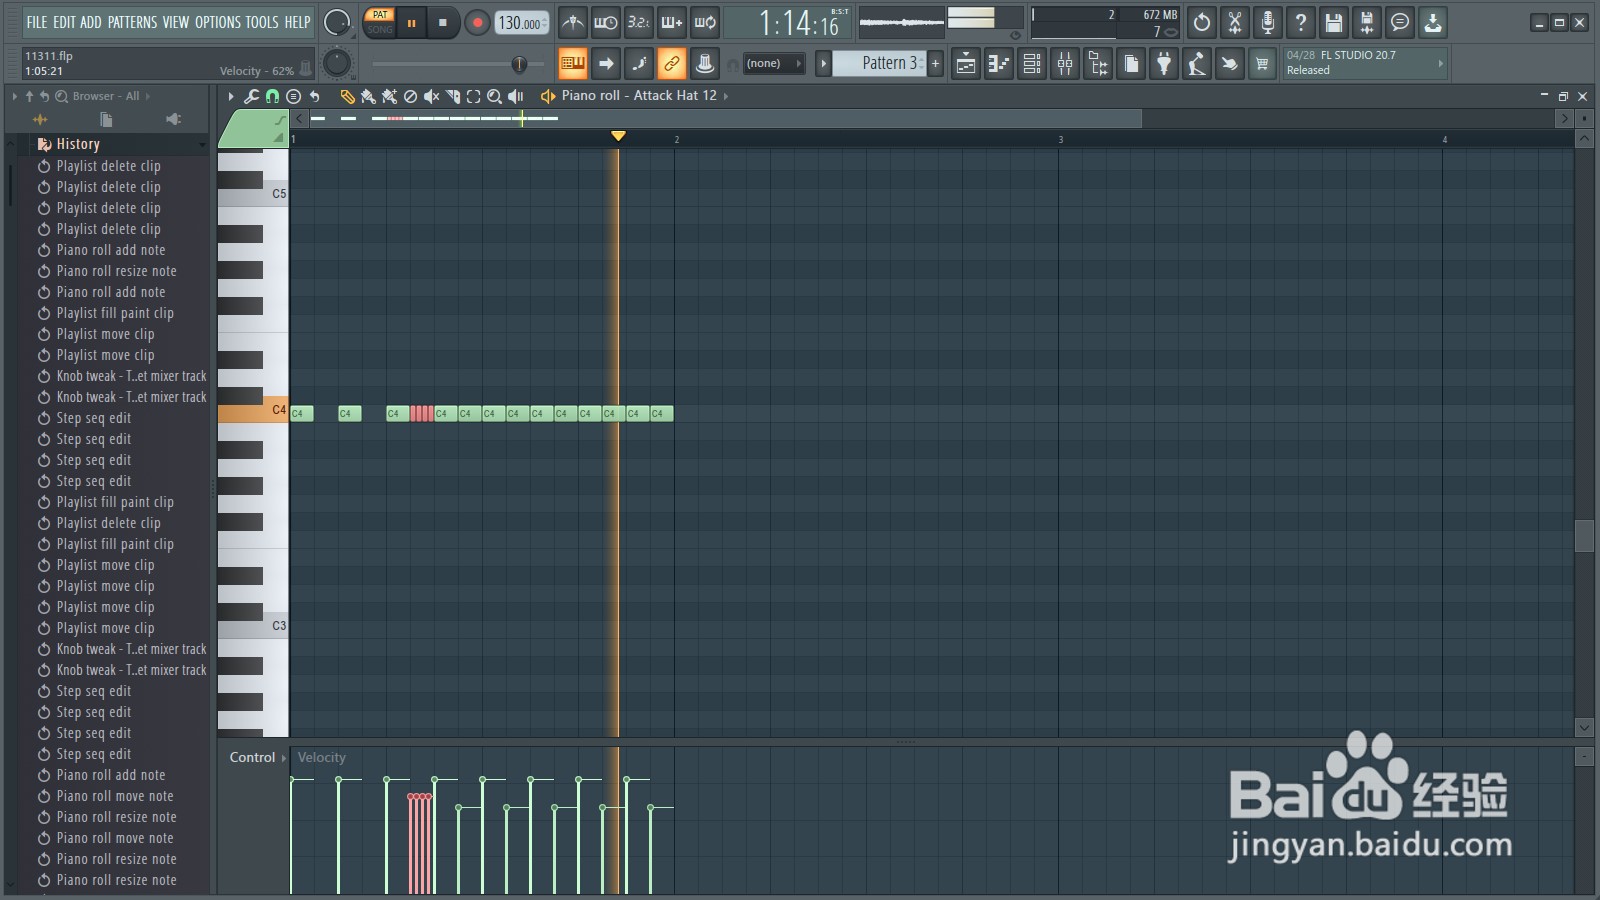This screenshot has height=900, width=1600.
Task: Toggle the 3-2-1 countdown before recording
Action: [x=639, y=22]
